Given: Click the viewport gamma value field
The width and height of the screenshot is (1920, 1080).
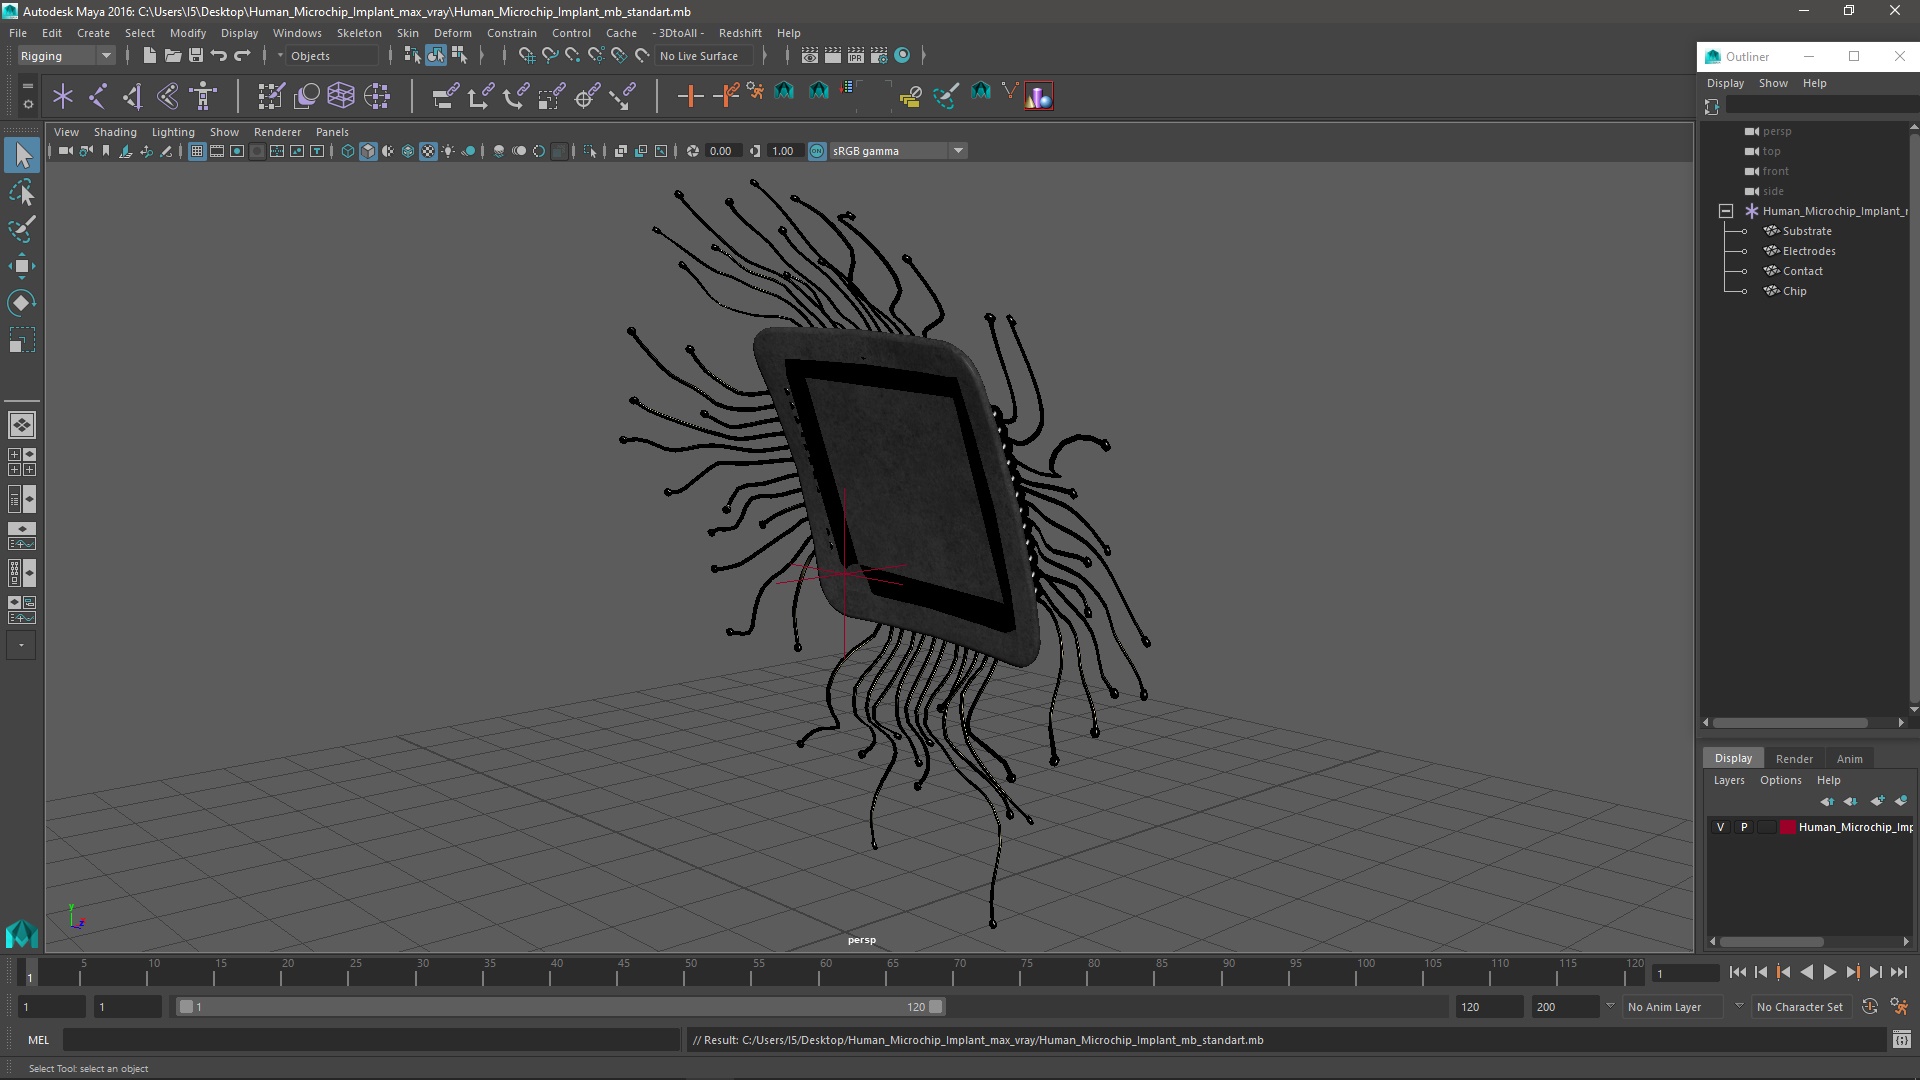Looking at the screenshot, I should pyautogui.click(x=787, y=151).
